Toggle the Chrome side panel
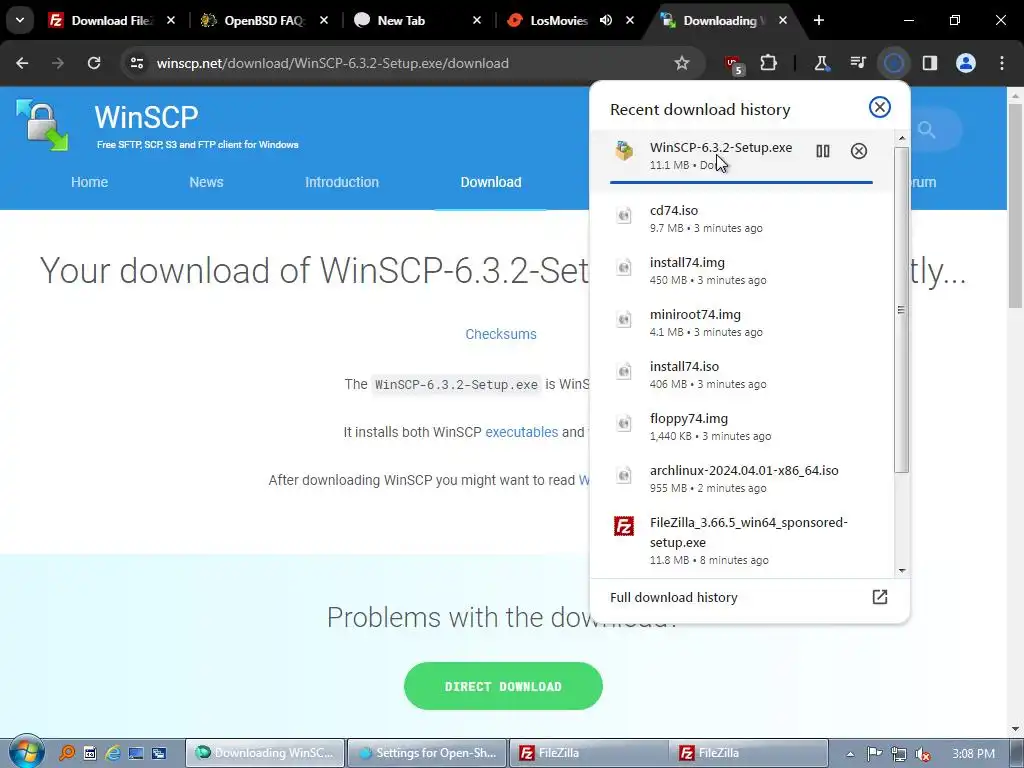The width and height of the screenshot is (1024, 768). (930, 63)
